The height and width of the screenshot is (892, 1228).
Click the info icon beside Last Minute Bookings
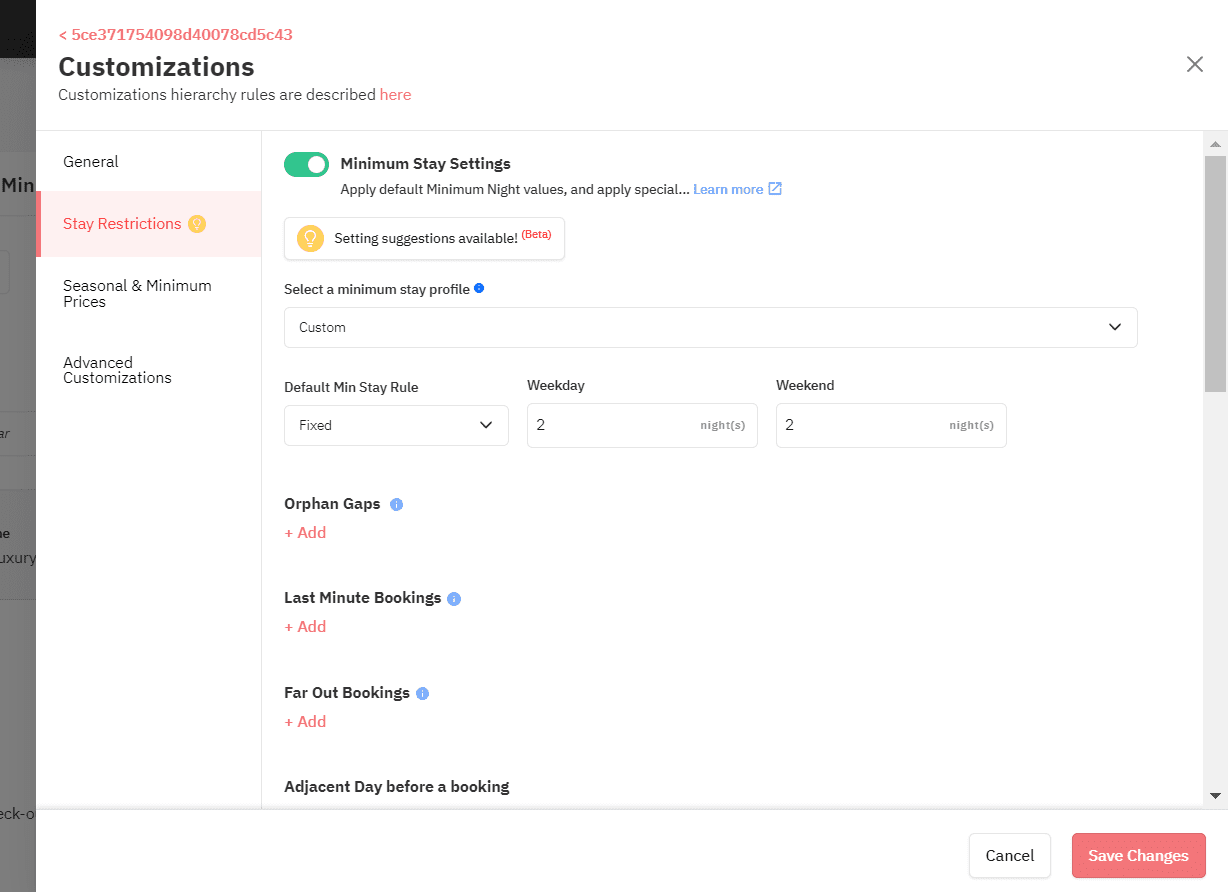point(454,599)
